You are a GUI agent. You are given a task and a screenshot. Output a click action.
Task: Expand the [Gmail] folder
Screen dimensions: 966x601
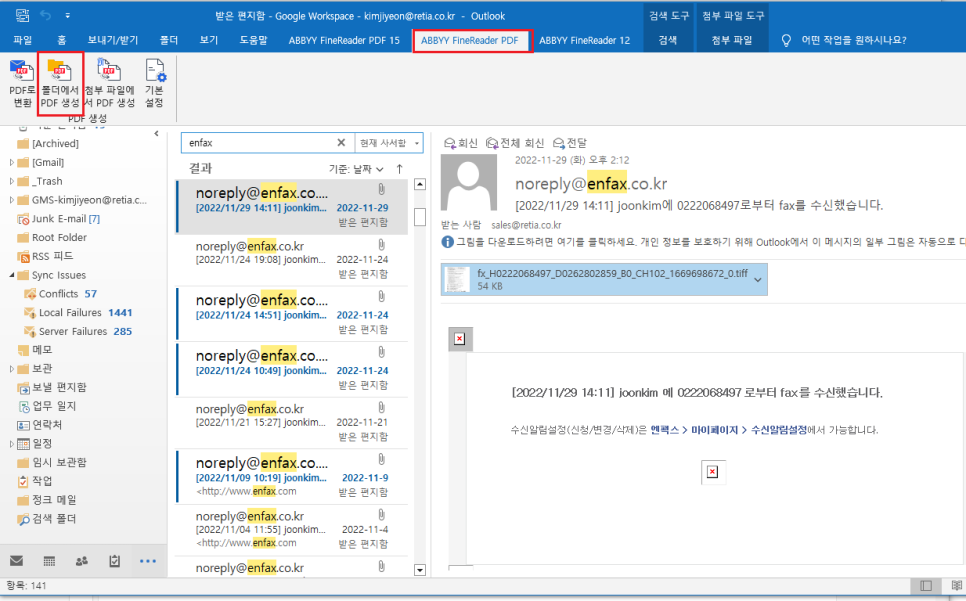[x=11, y=163]
